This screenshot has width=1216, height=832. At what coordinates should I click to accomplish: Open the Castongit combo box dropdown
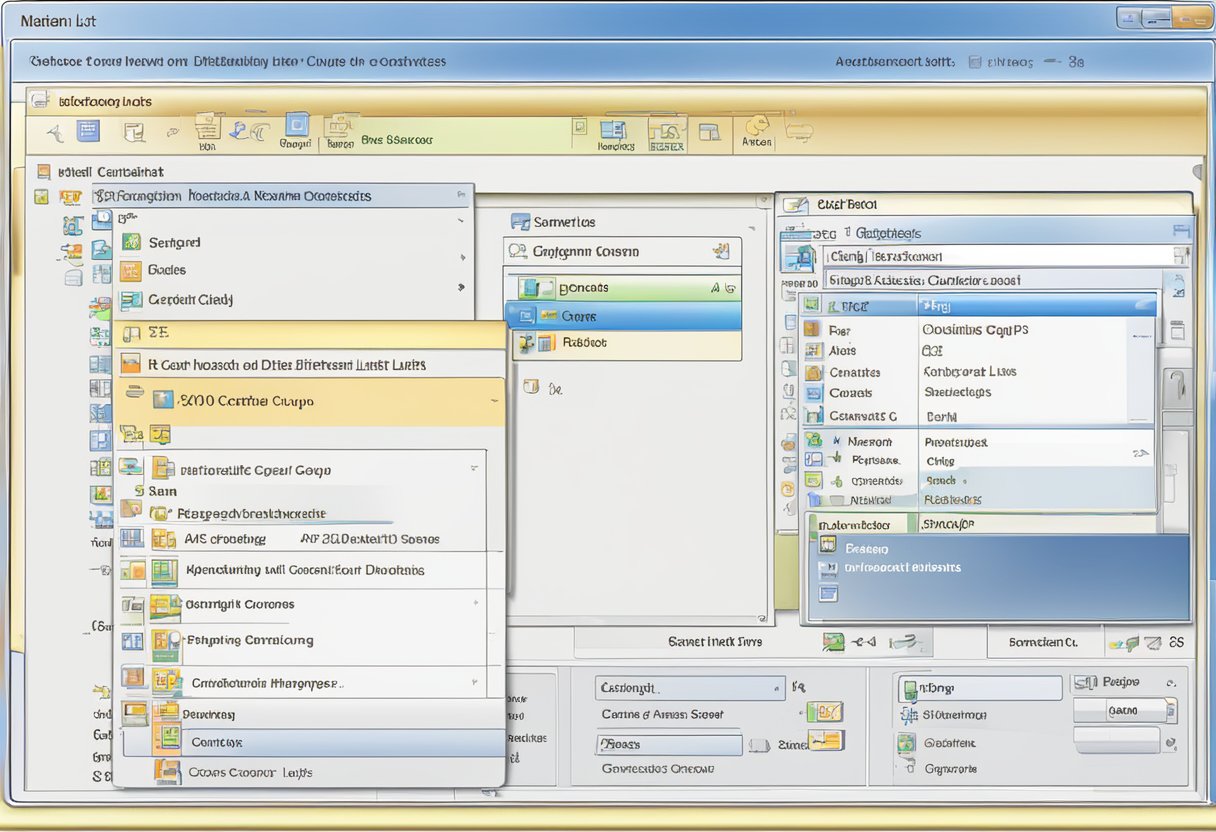point(777,688)
